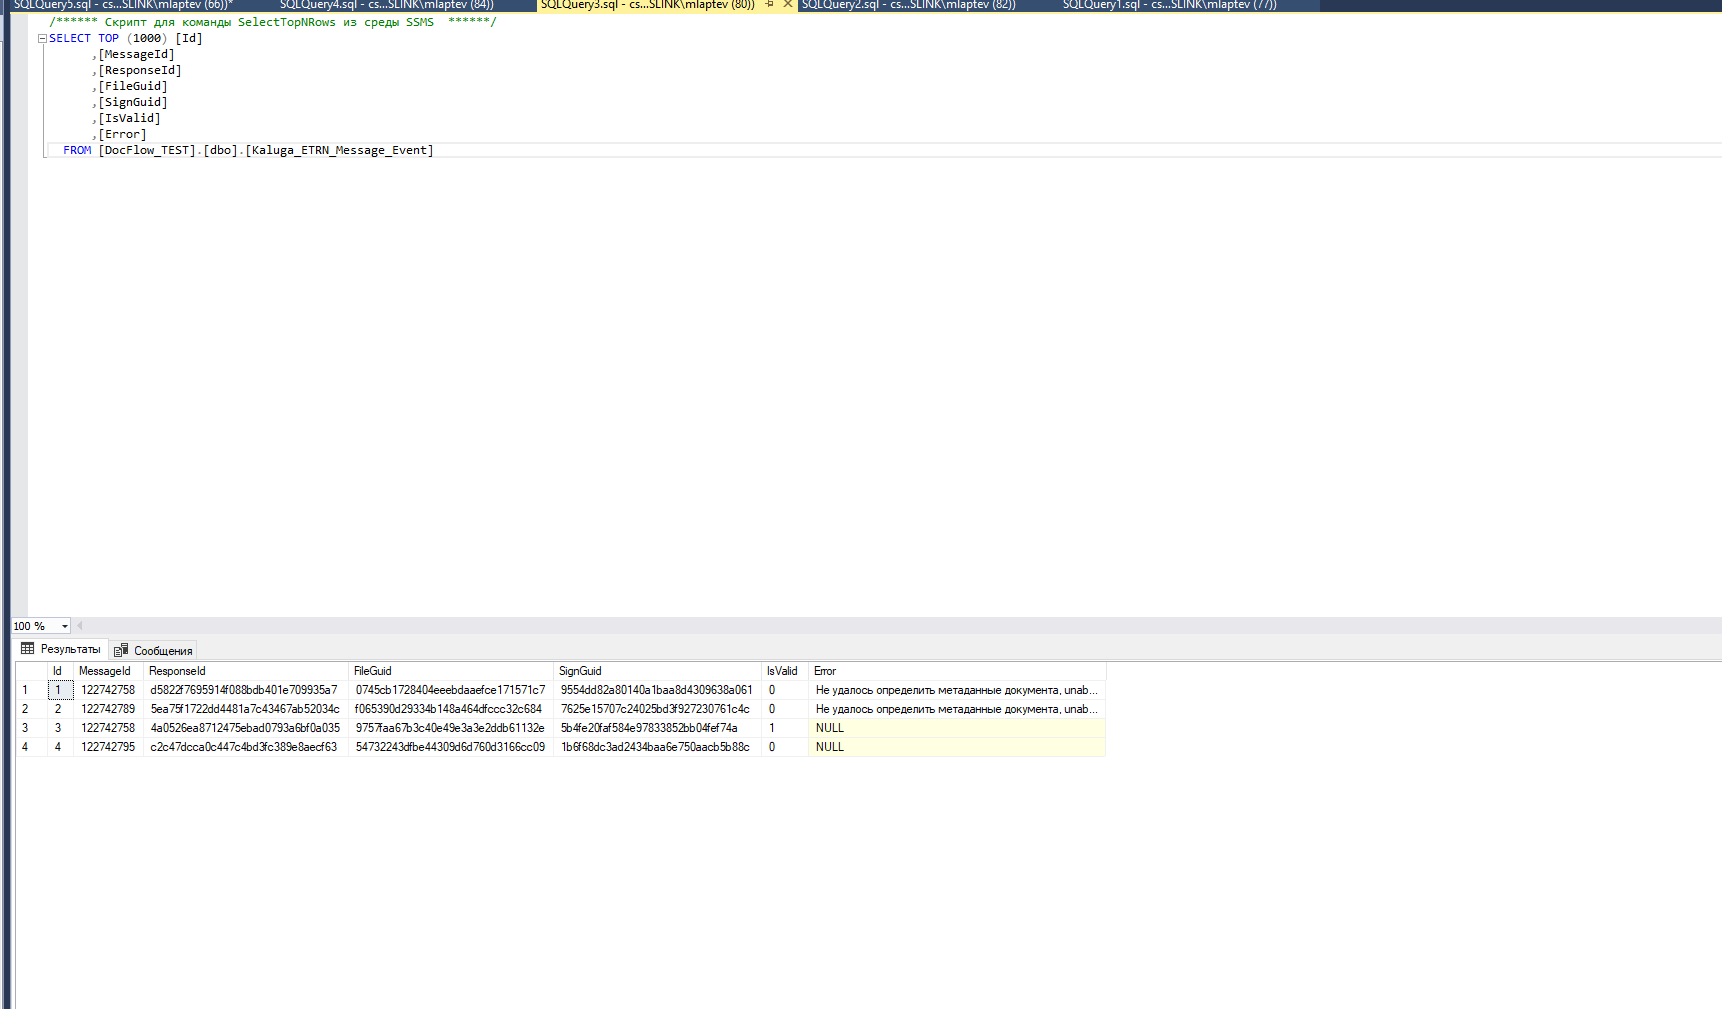This screenshot has height=1009, width=1722.
Task: Select result row 2 via row header
Action: click(31, 709)
